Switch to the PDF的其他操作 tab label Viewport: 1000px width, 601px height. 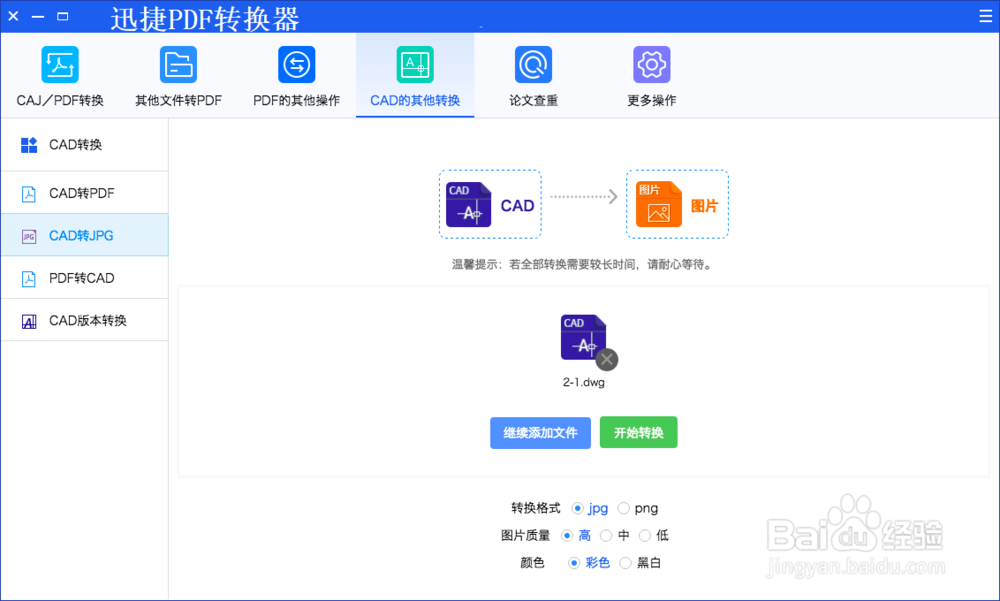click(x=297, y=101)
